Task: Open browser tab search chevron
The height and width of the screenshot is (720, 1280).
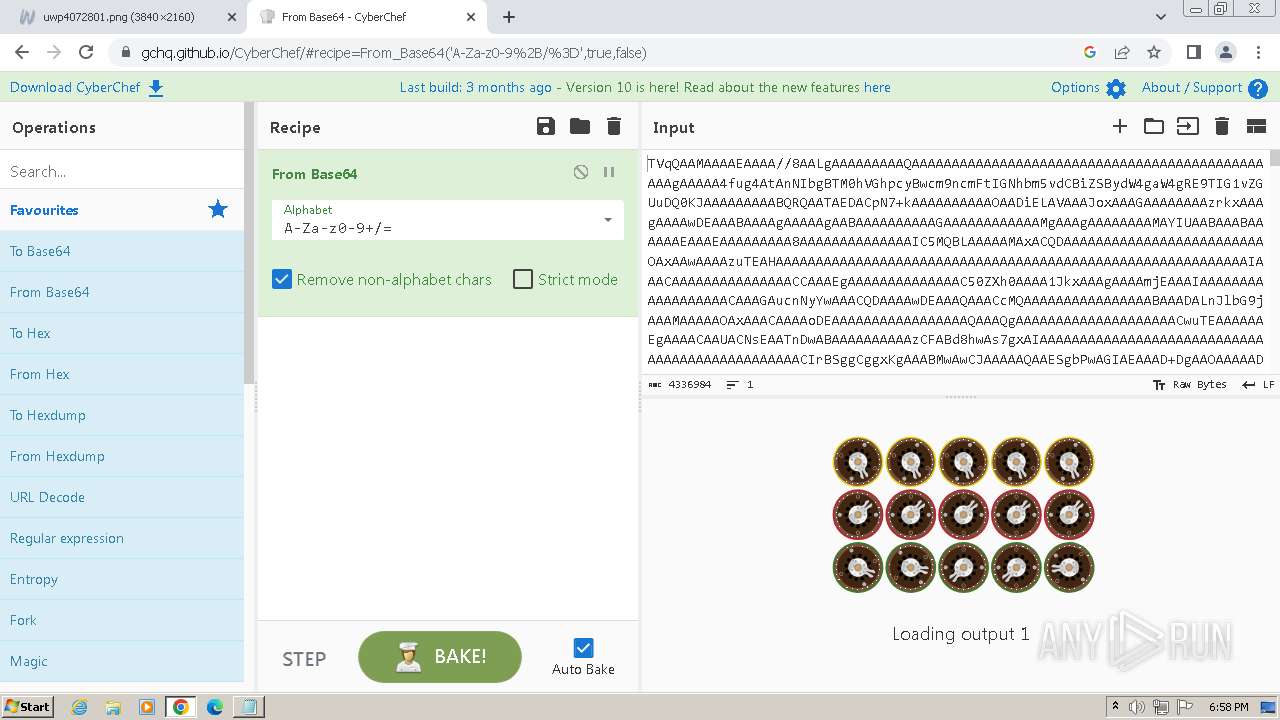Action: [1161, 17]
